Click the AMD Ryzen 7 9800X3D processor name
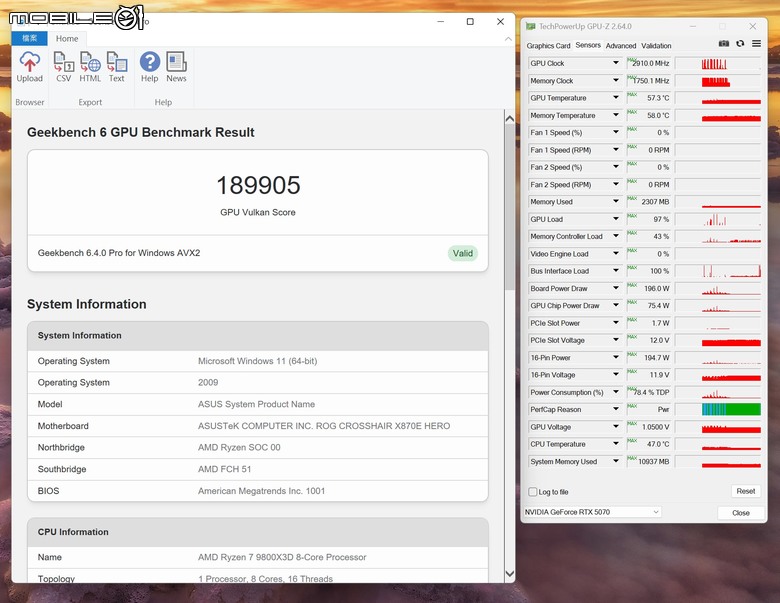This screenshot has width=780, height=603. coord(282,557)
